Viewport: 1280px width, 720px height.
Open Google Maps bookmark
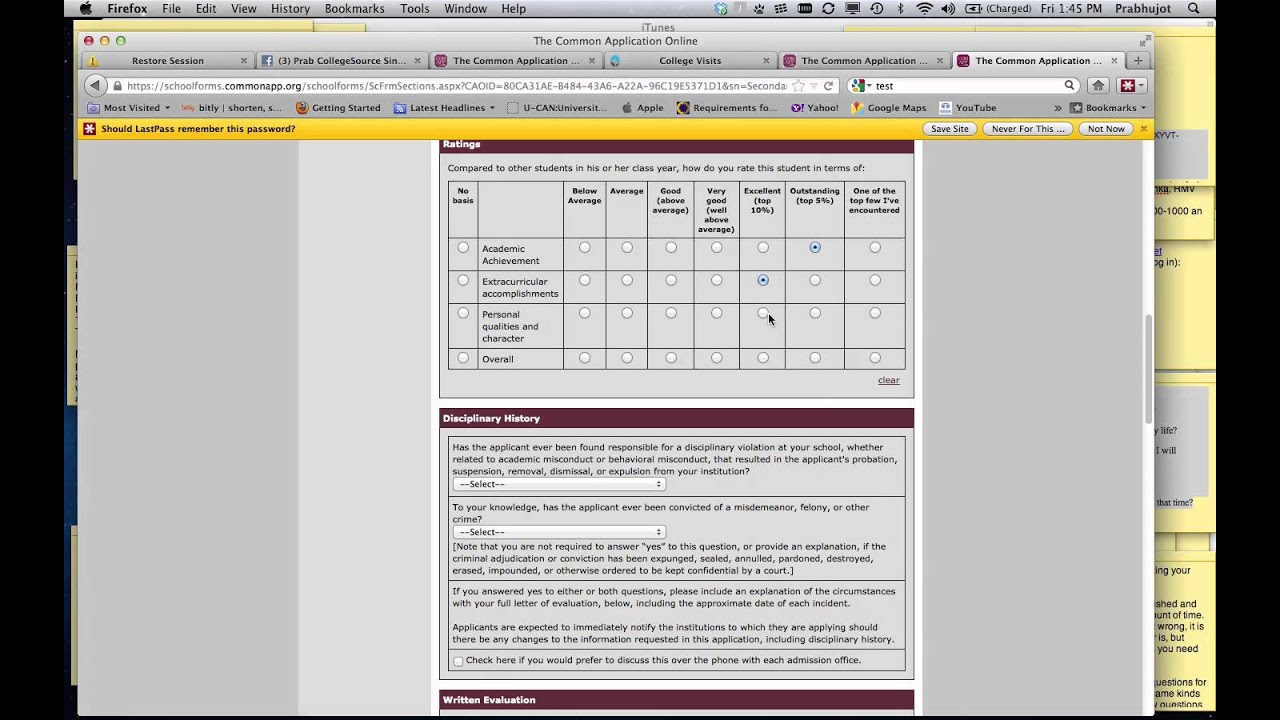pos(889,108)
